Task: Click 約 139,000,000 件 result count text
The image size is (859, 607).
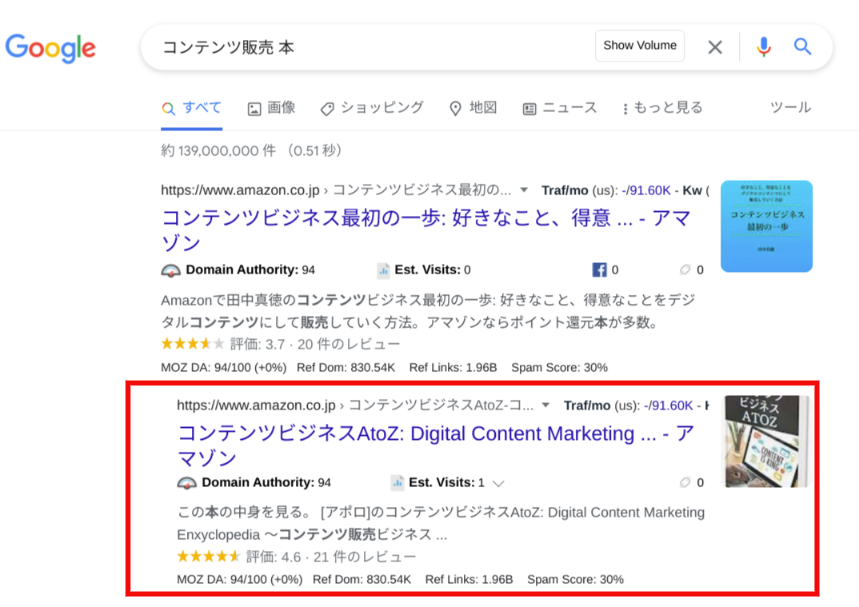Action: pos(219,151)
